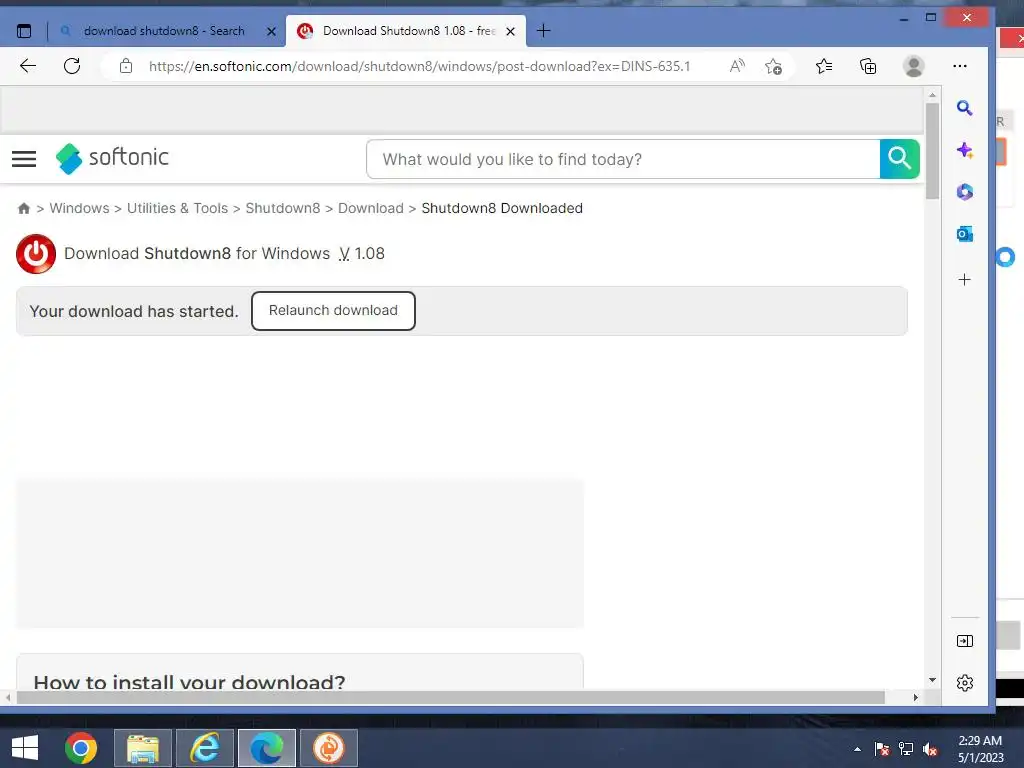Click the teal search magnifier button

(x=899, y=159)
